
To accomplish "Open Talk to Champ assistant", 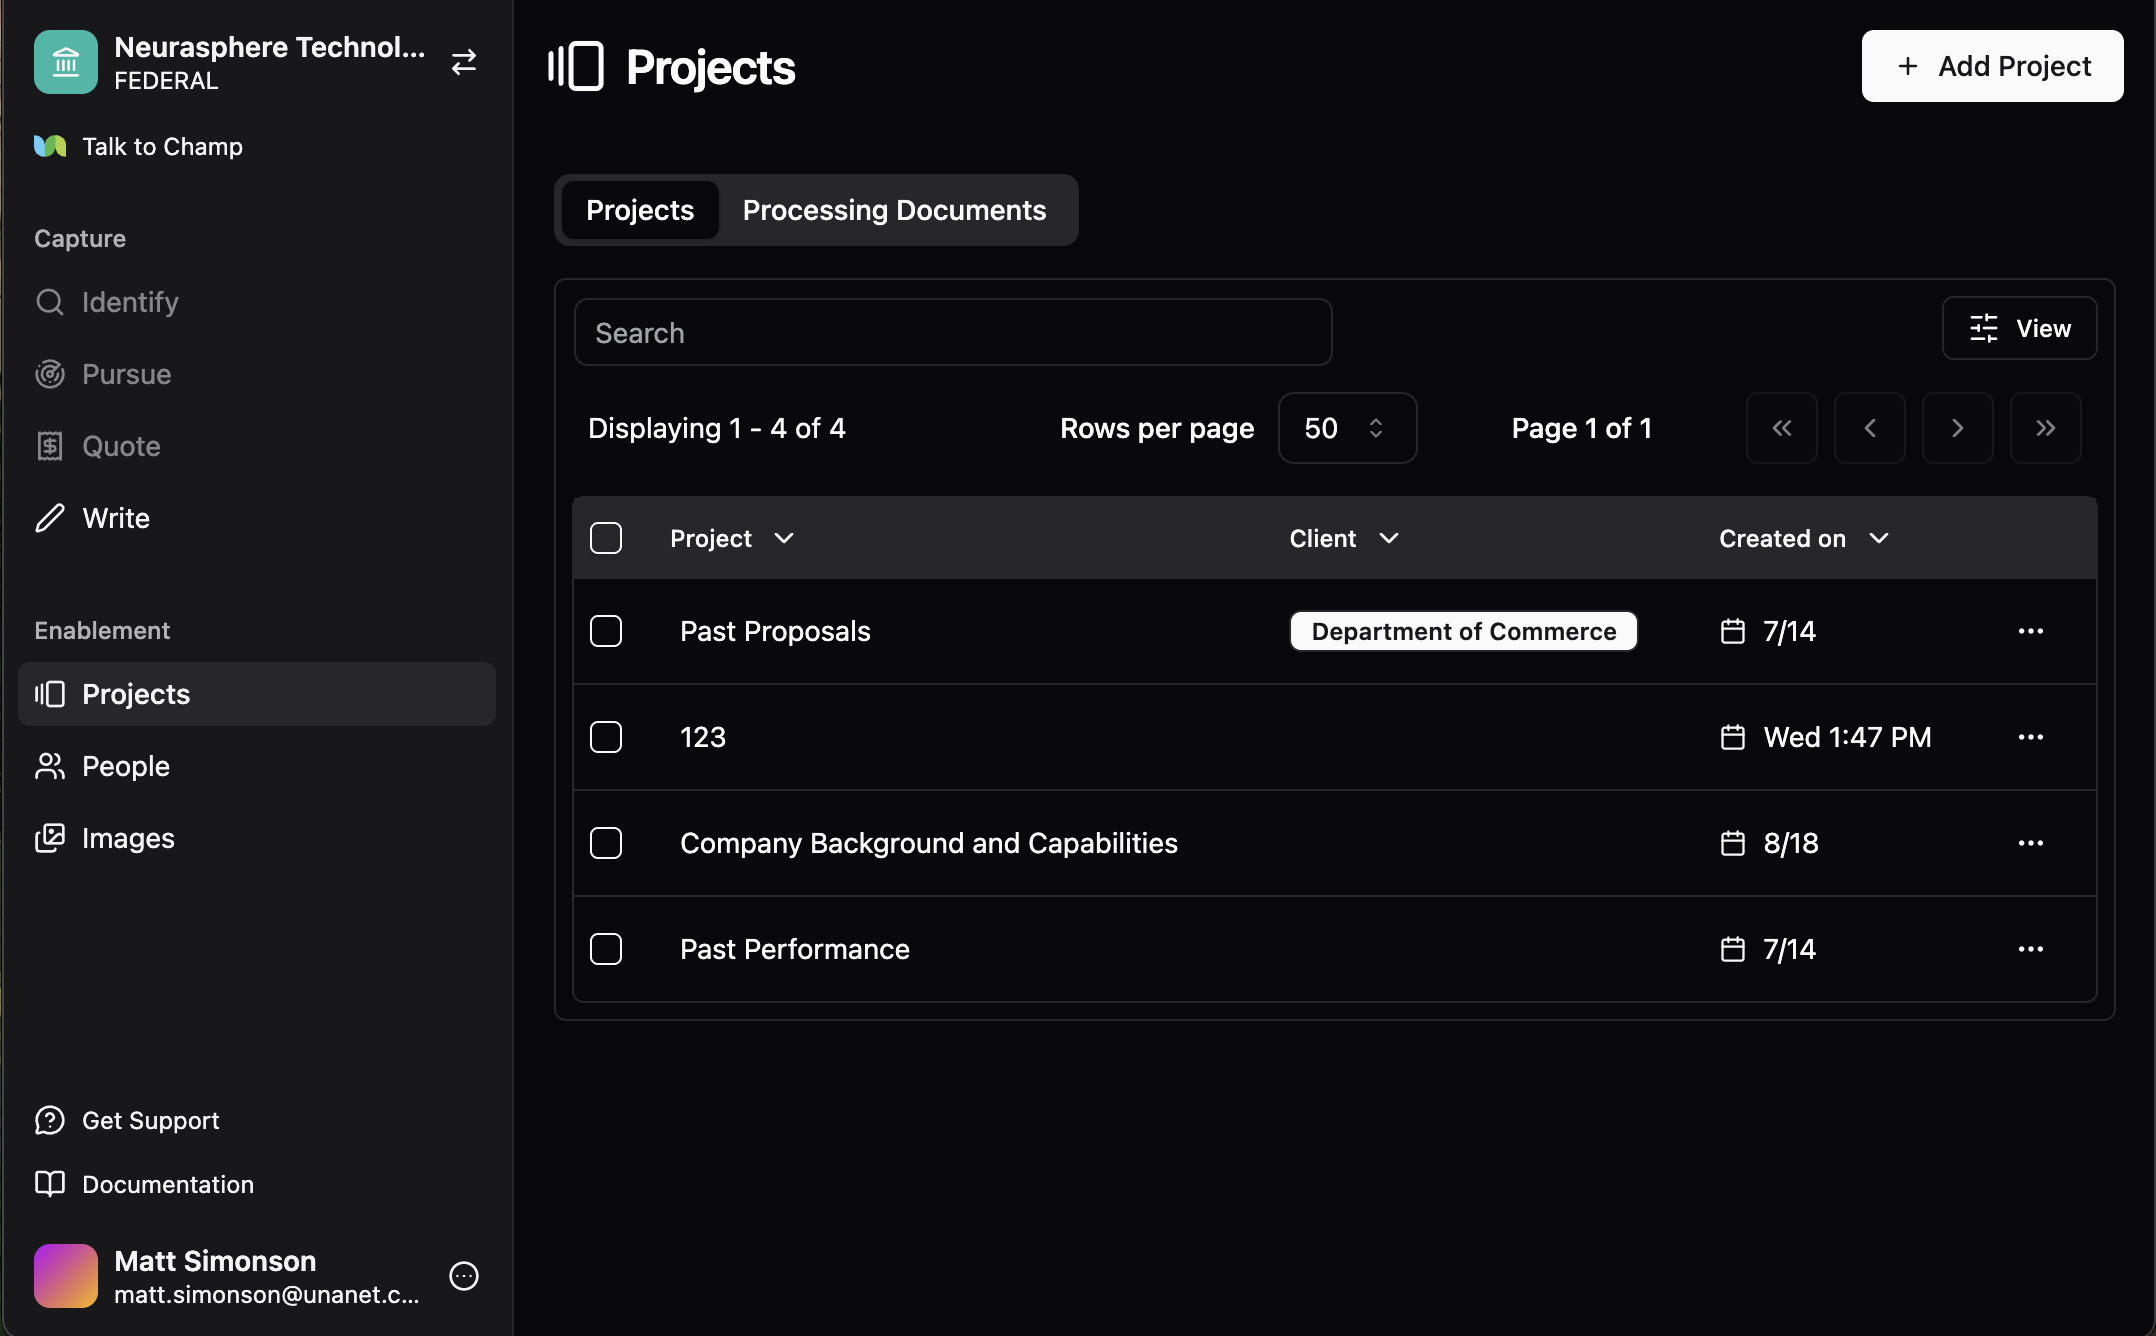I will pyautogui.click(x=161, y=147).
